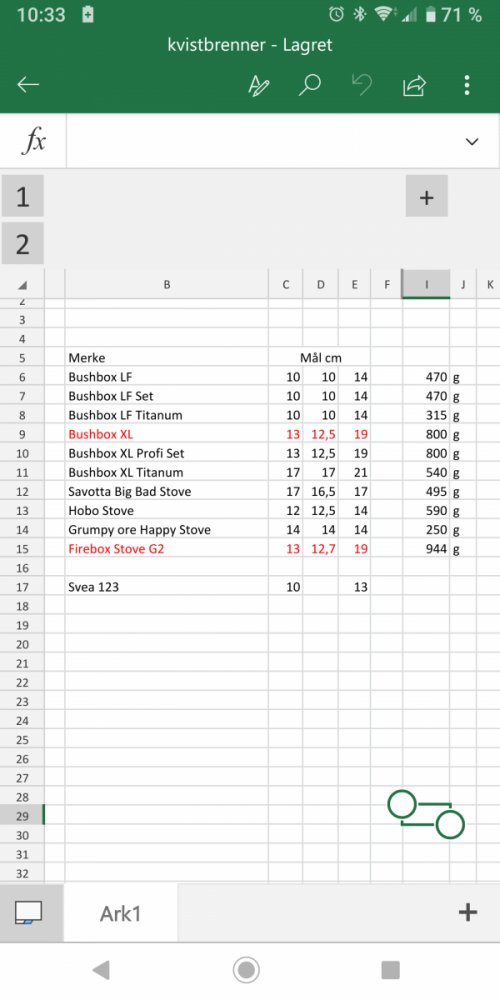Switch to the Ark1 sheet tab

tap(121, 913)
